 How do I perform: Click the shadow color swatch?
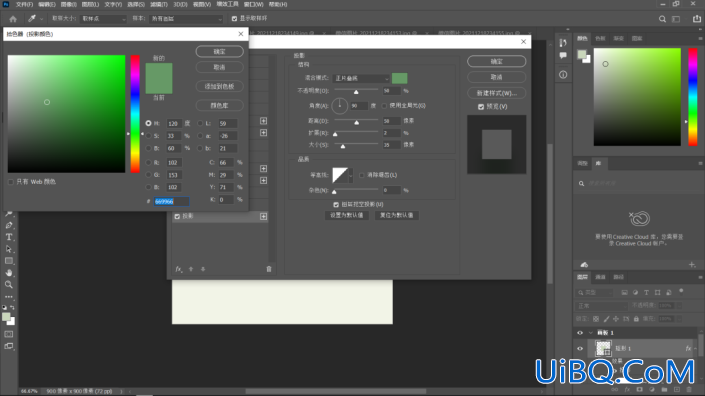399,78
